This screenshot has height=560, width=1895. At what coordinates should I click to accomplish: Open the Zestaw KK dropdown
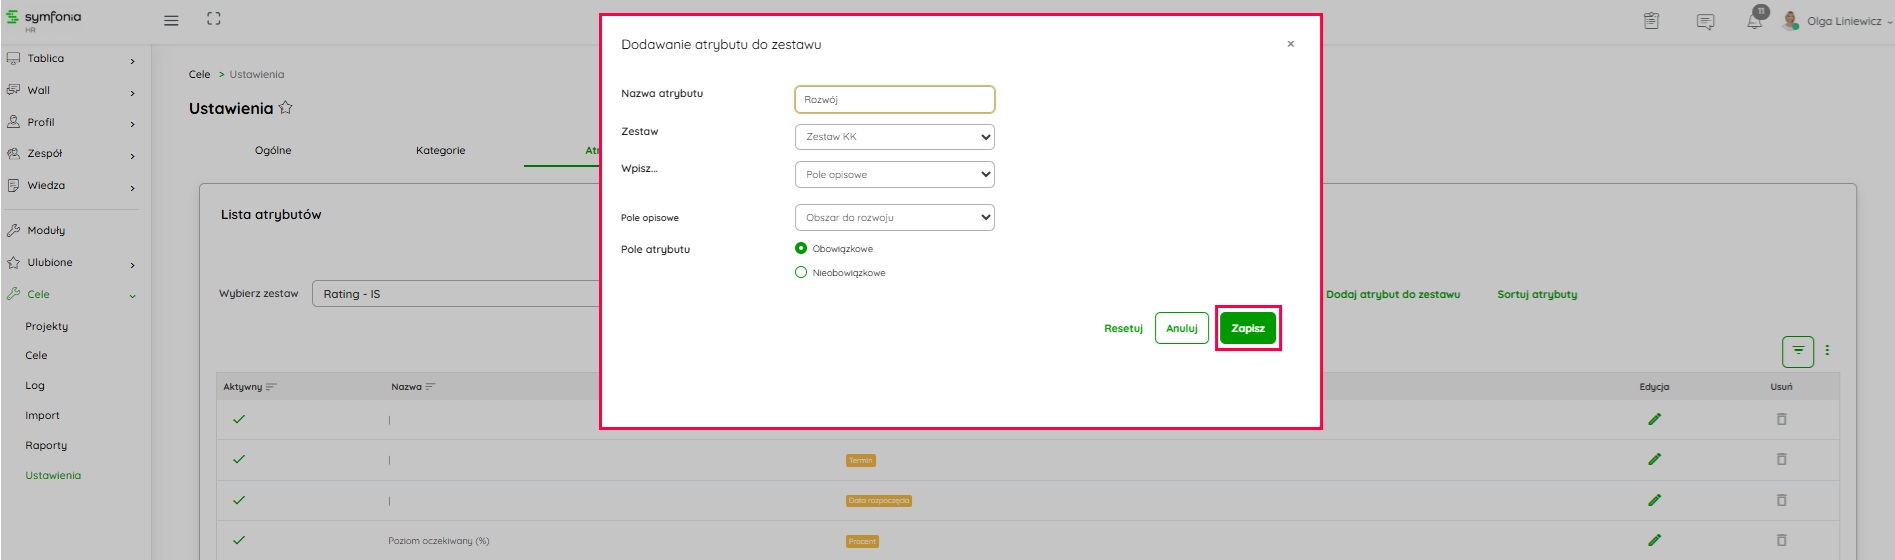tap(894, 137)
